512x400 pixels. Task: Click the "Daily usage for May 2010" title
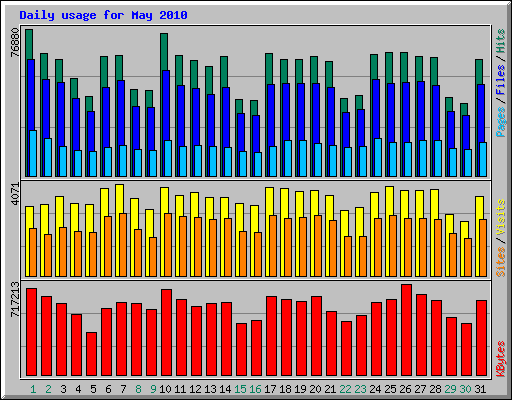pyautogui.click(x=103, y=15)
